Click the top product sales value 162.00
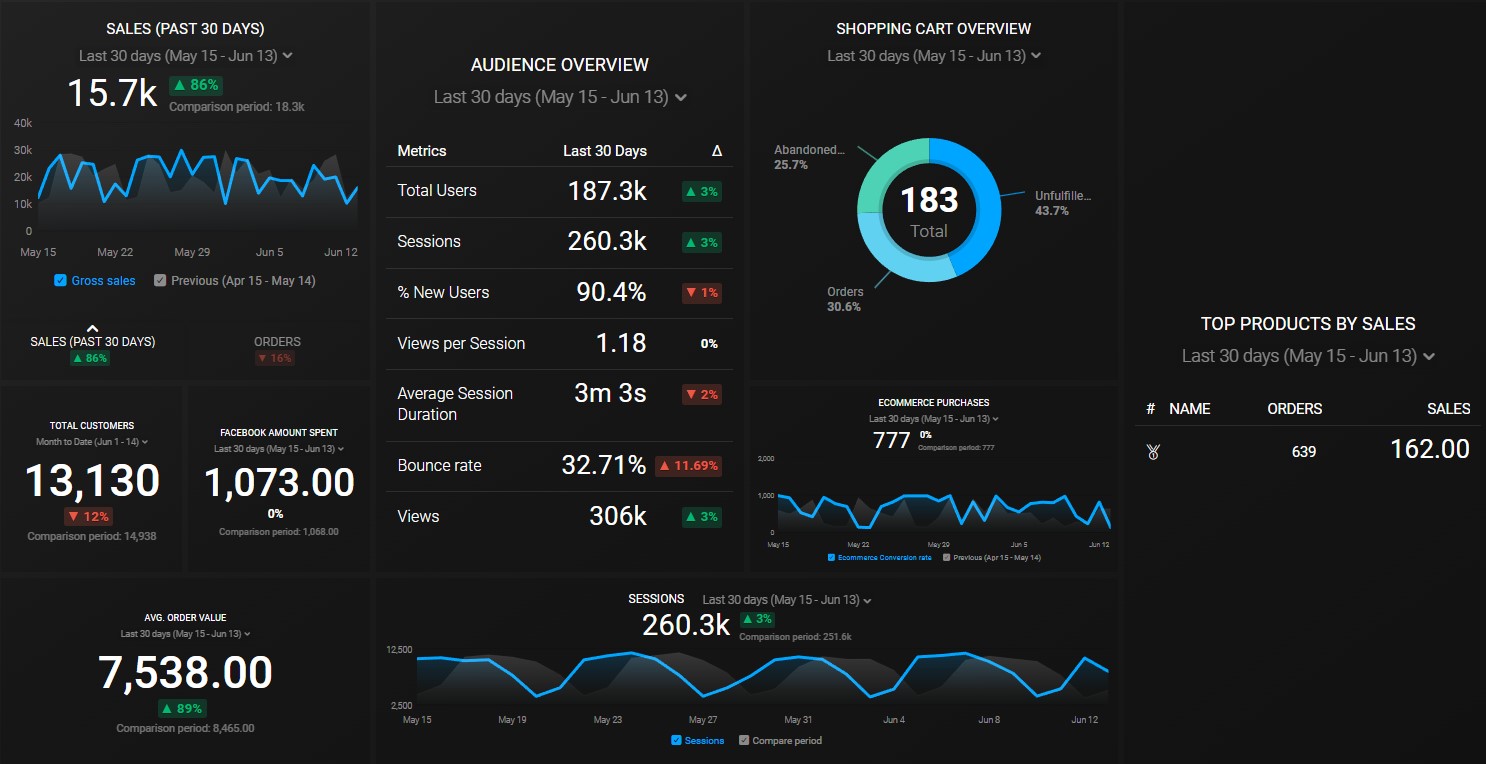This screenshot has height=764, width=1486. click(x=1430, y=450)
